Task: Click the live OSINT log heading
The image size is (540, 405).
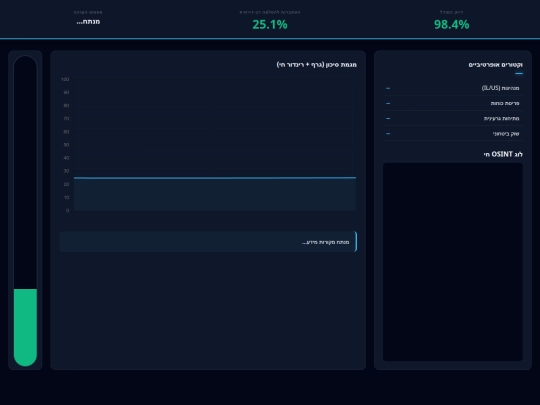Action: click(503, 154)
